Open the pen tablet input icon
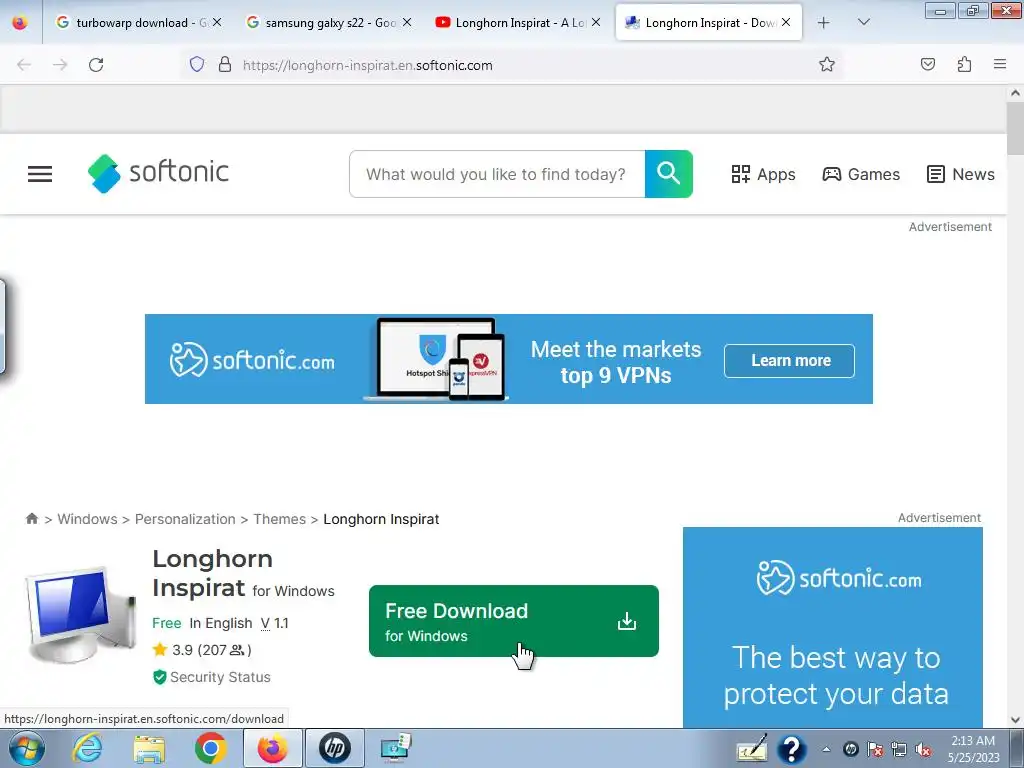Image resolution: width=1024 pixels, height=768 pixels. click(x=752, y=749)
